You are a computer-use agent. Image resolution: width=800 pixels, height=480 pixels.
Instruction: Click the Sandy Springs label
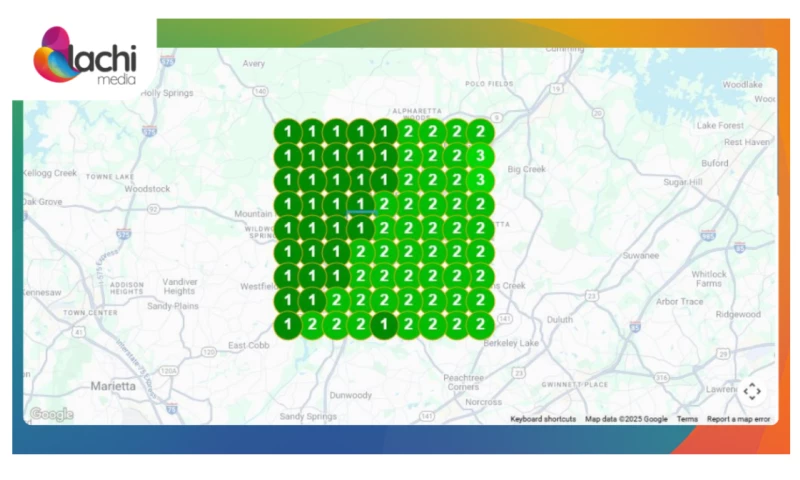308,416
